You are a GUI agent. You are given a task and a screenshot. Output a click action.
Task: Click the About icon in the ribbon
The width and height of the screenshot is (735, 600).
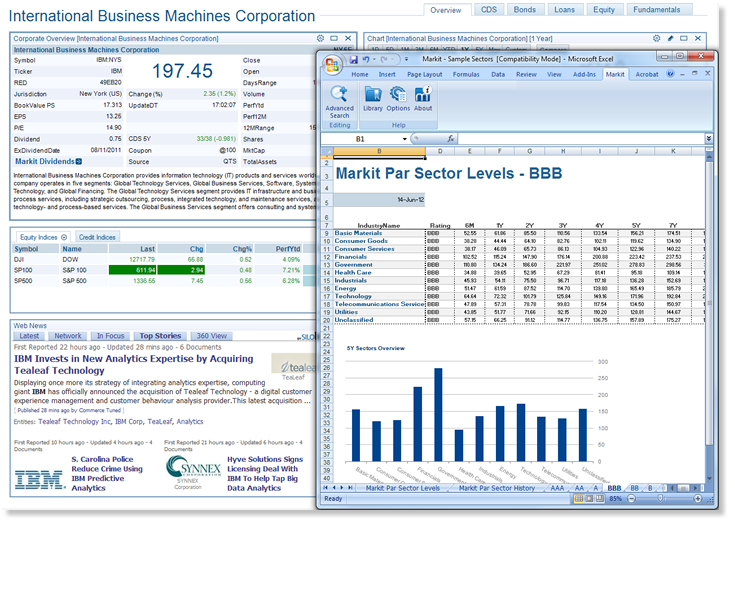click(422, 99)
